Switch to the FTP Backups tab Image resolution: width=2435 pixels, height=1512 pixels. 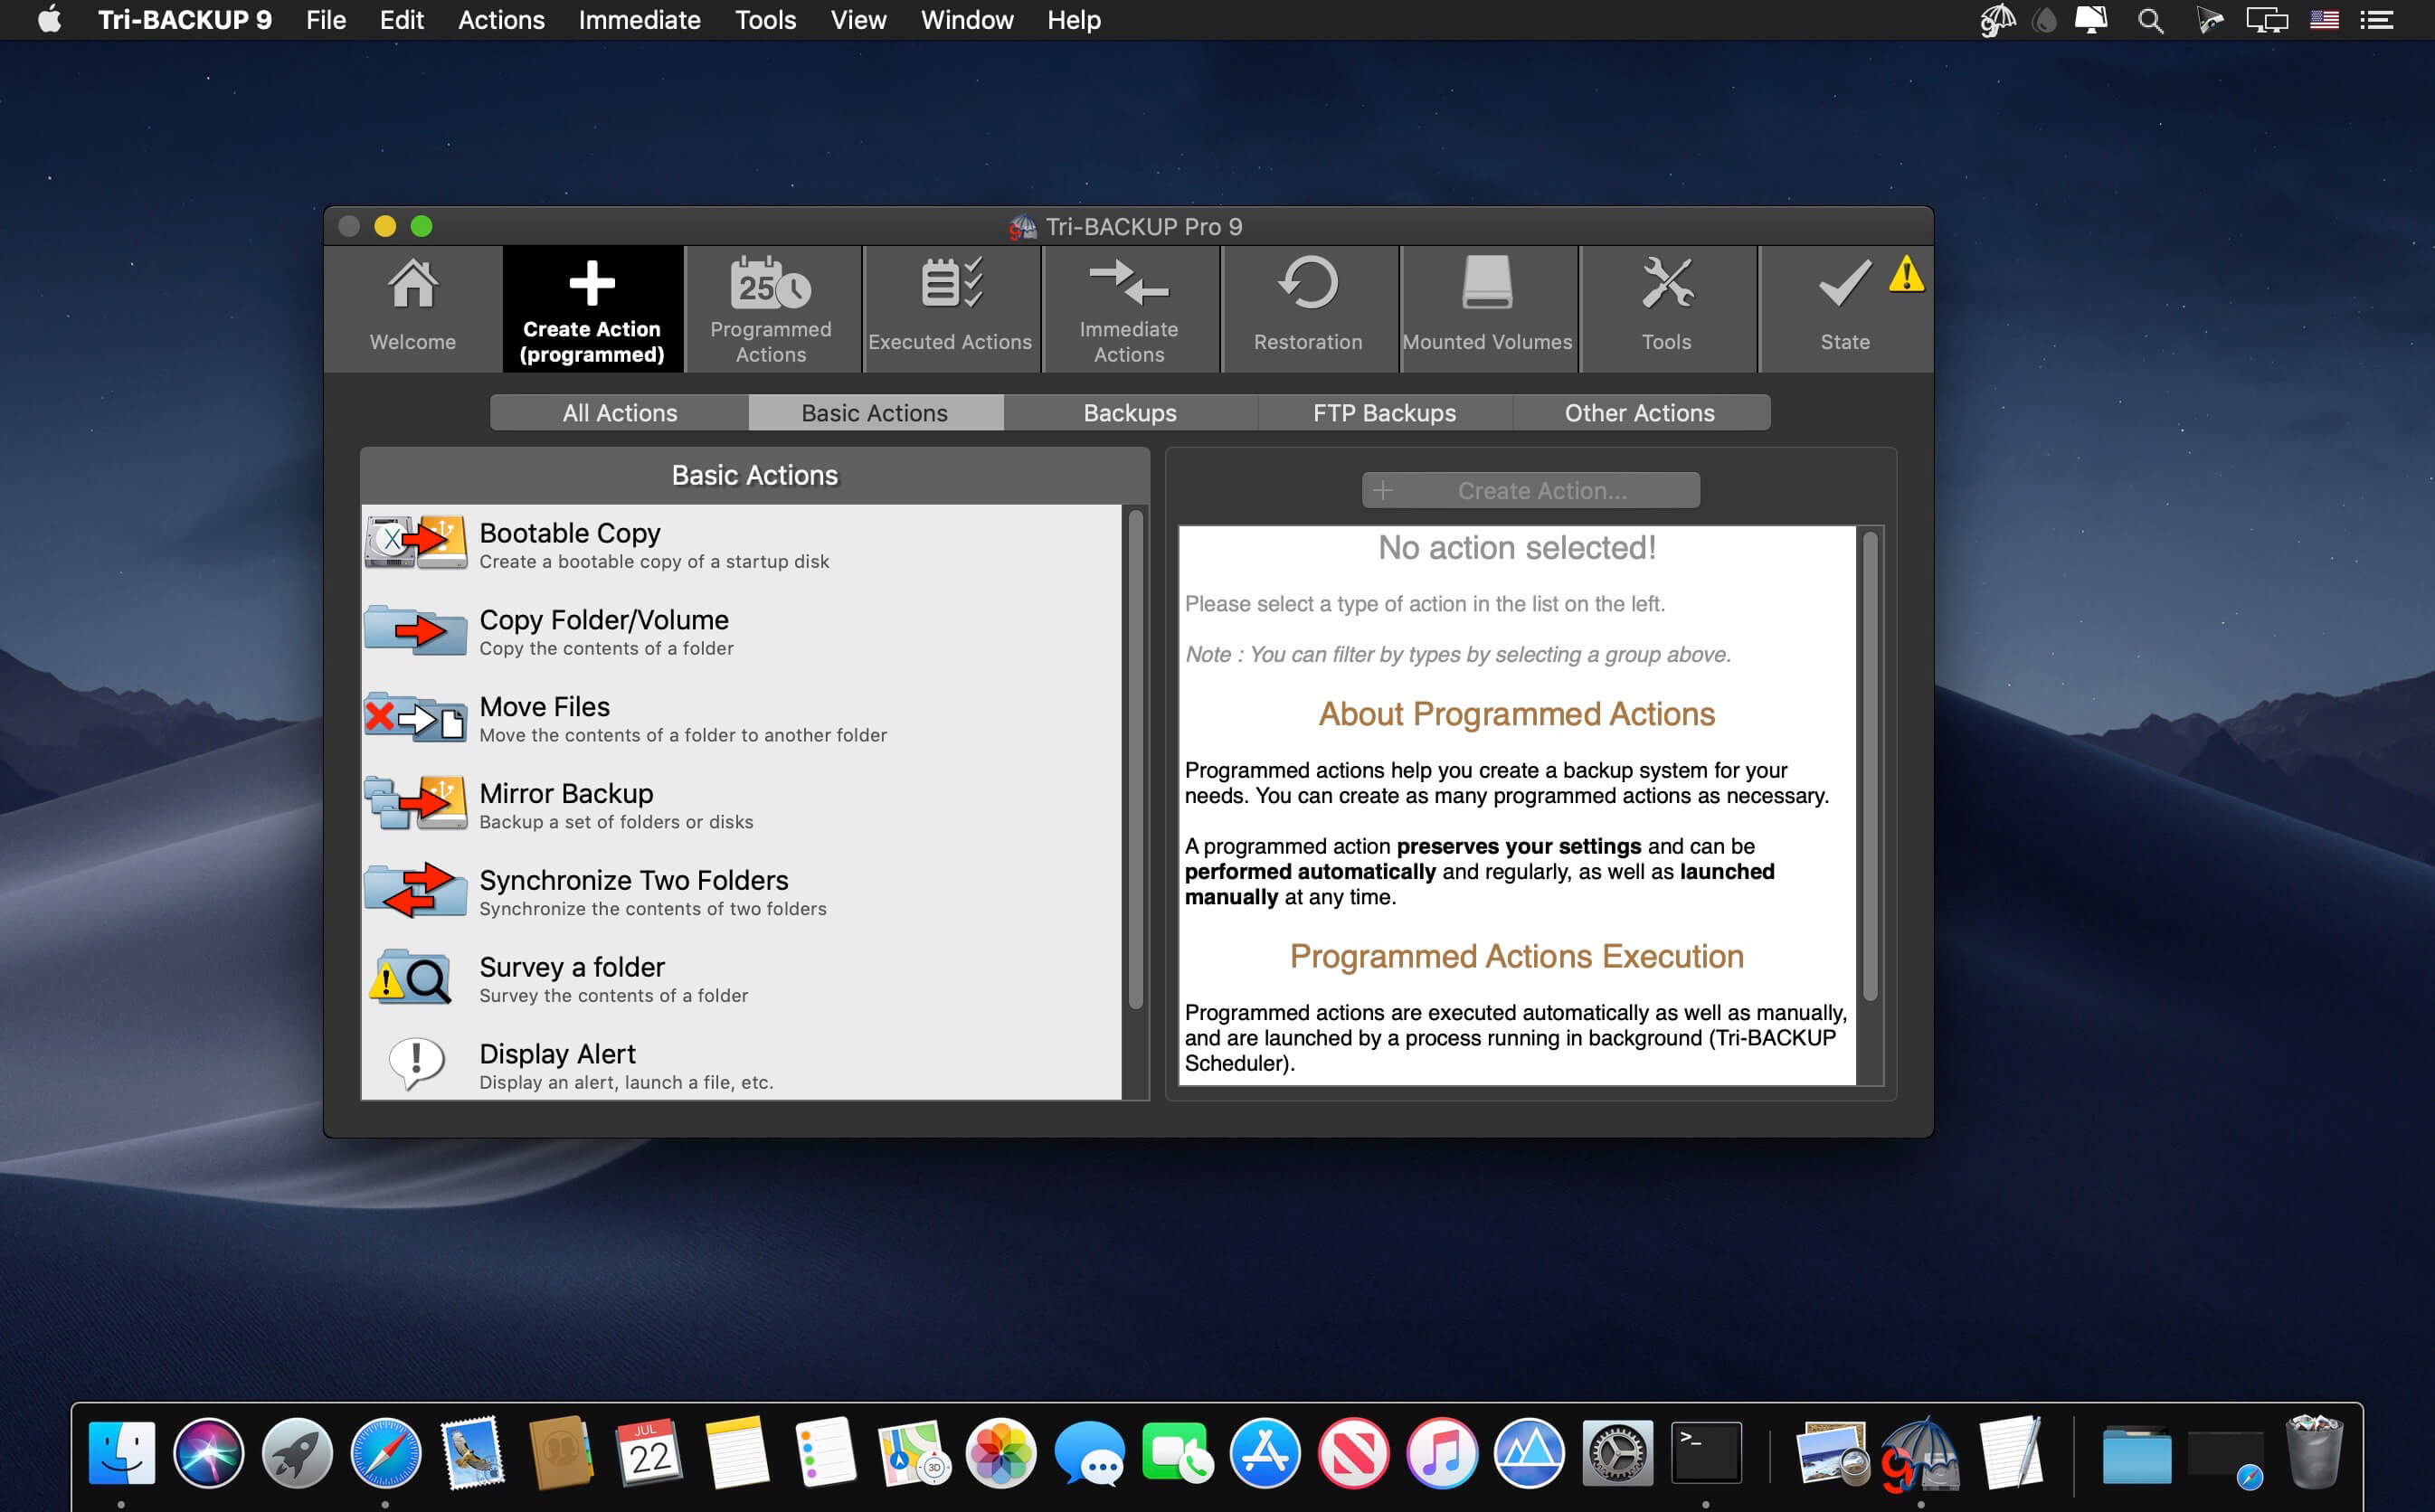(x=1385, y=413)
